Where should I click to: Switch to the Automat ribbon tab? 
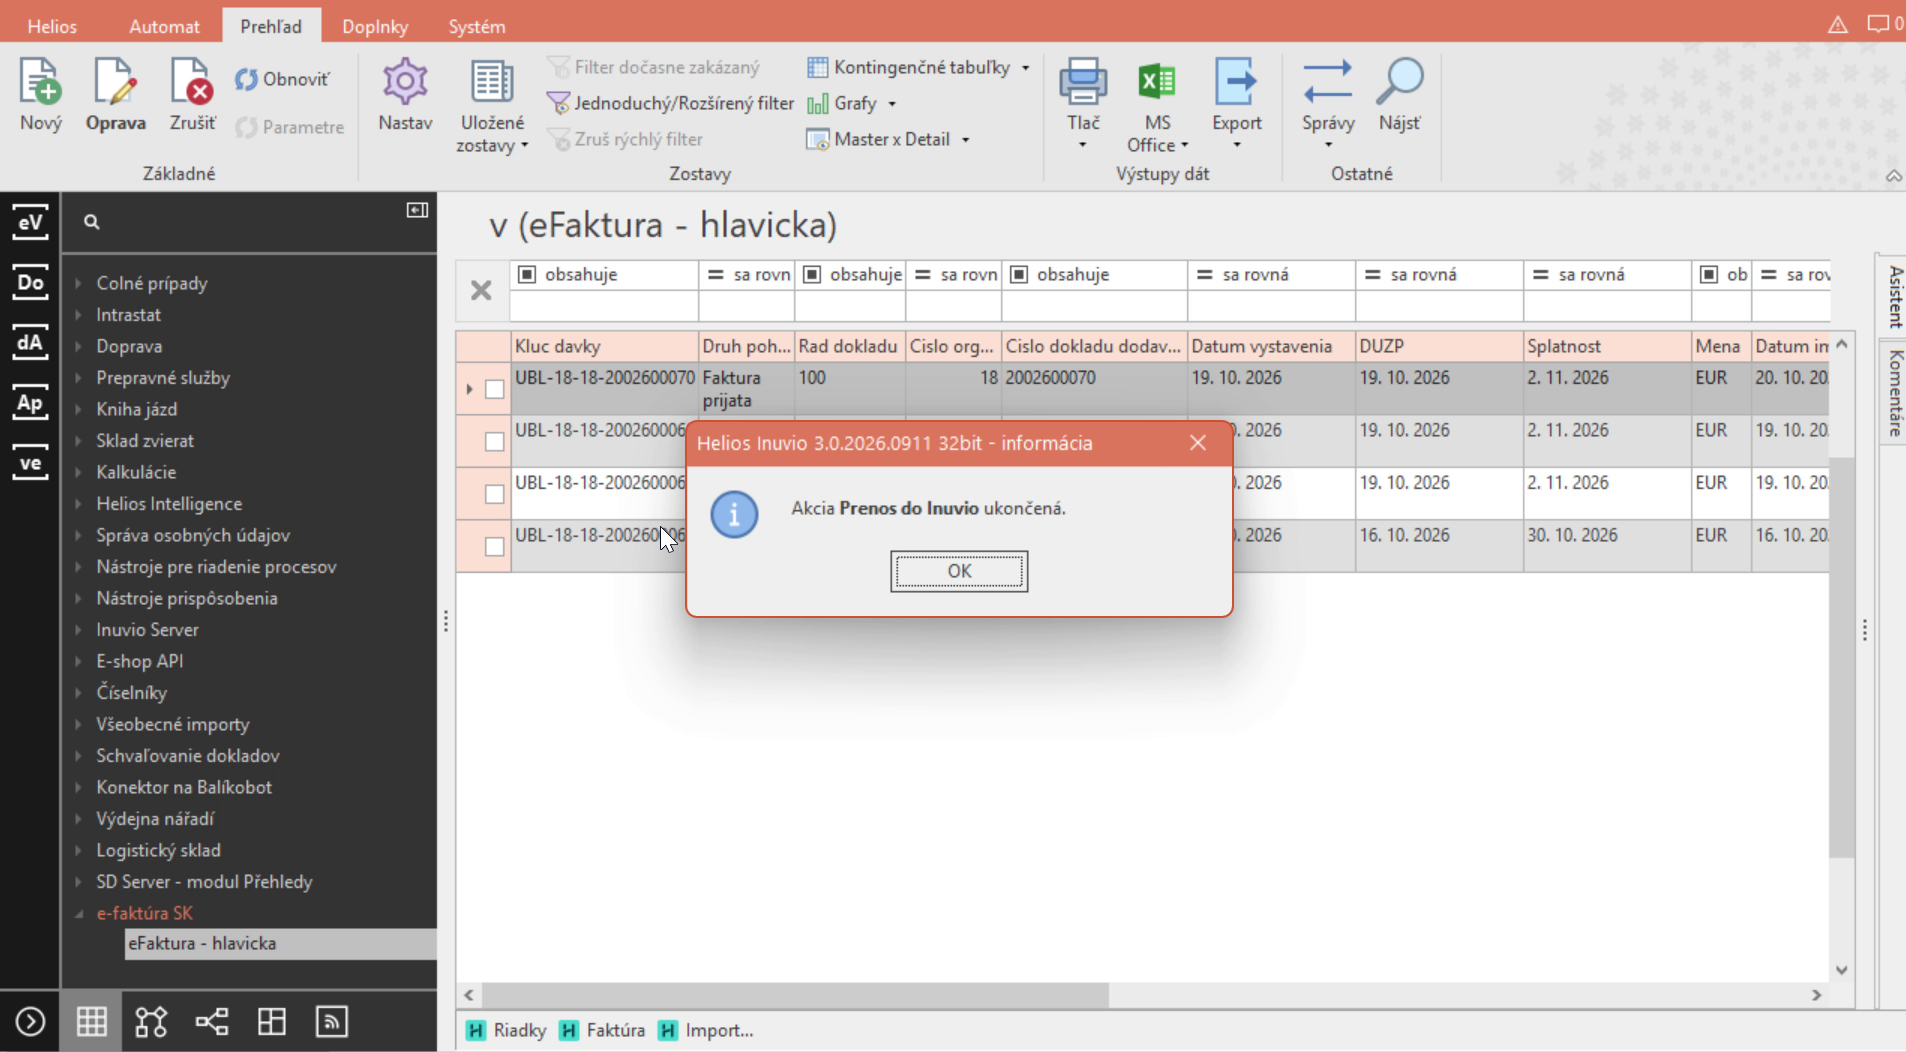point(164,26)
